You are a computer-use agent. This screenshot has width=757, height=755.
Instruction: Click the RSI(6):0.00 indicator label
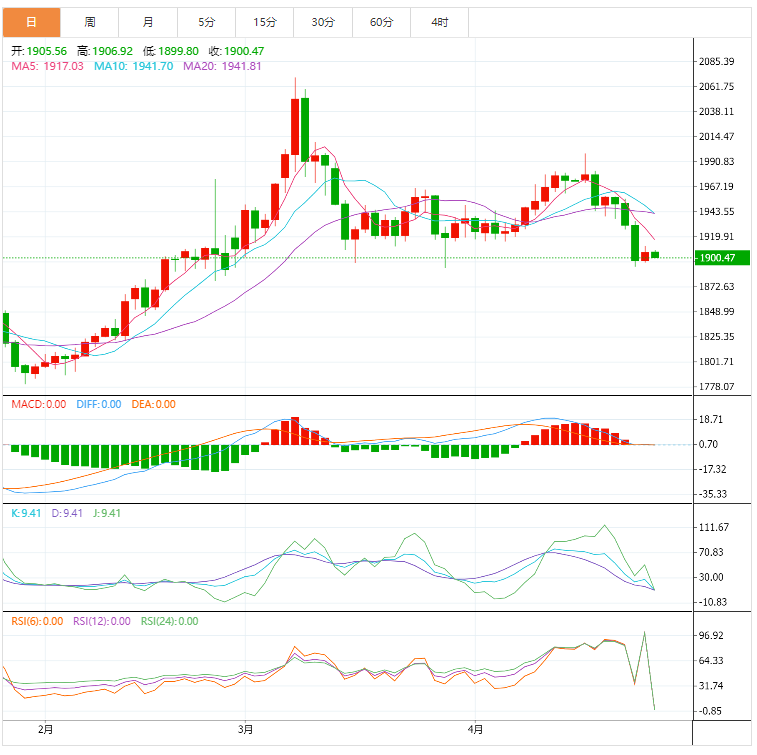pyautogui.click(x=37, y=621)
